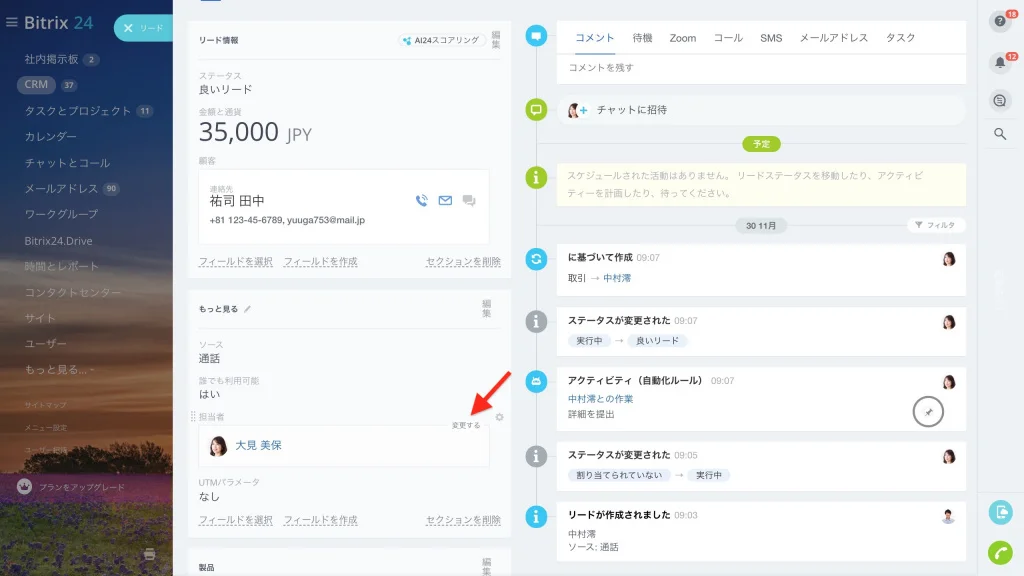This screenshot has height=576, width=1024.
Task: Open the フィルタ filter button
Action: click(x=936, y=225)
